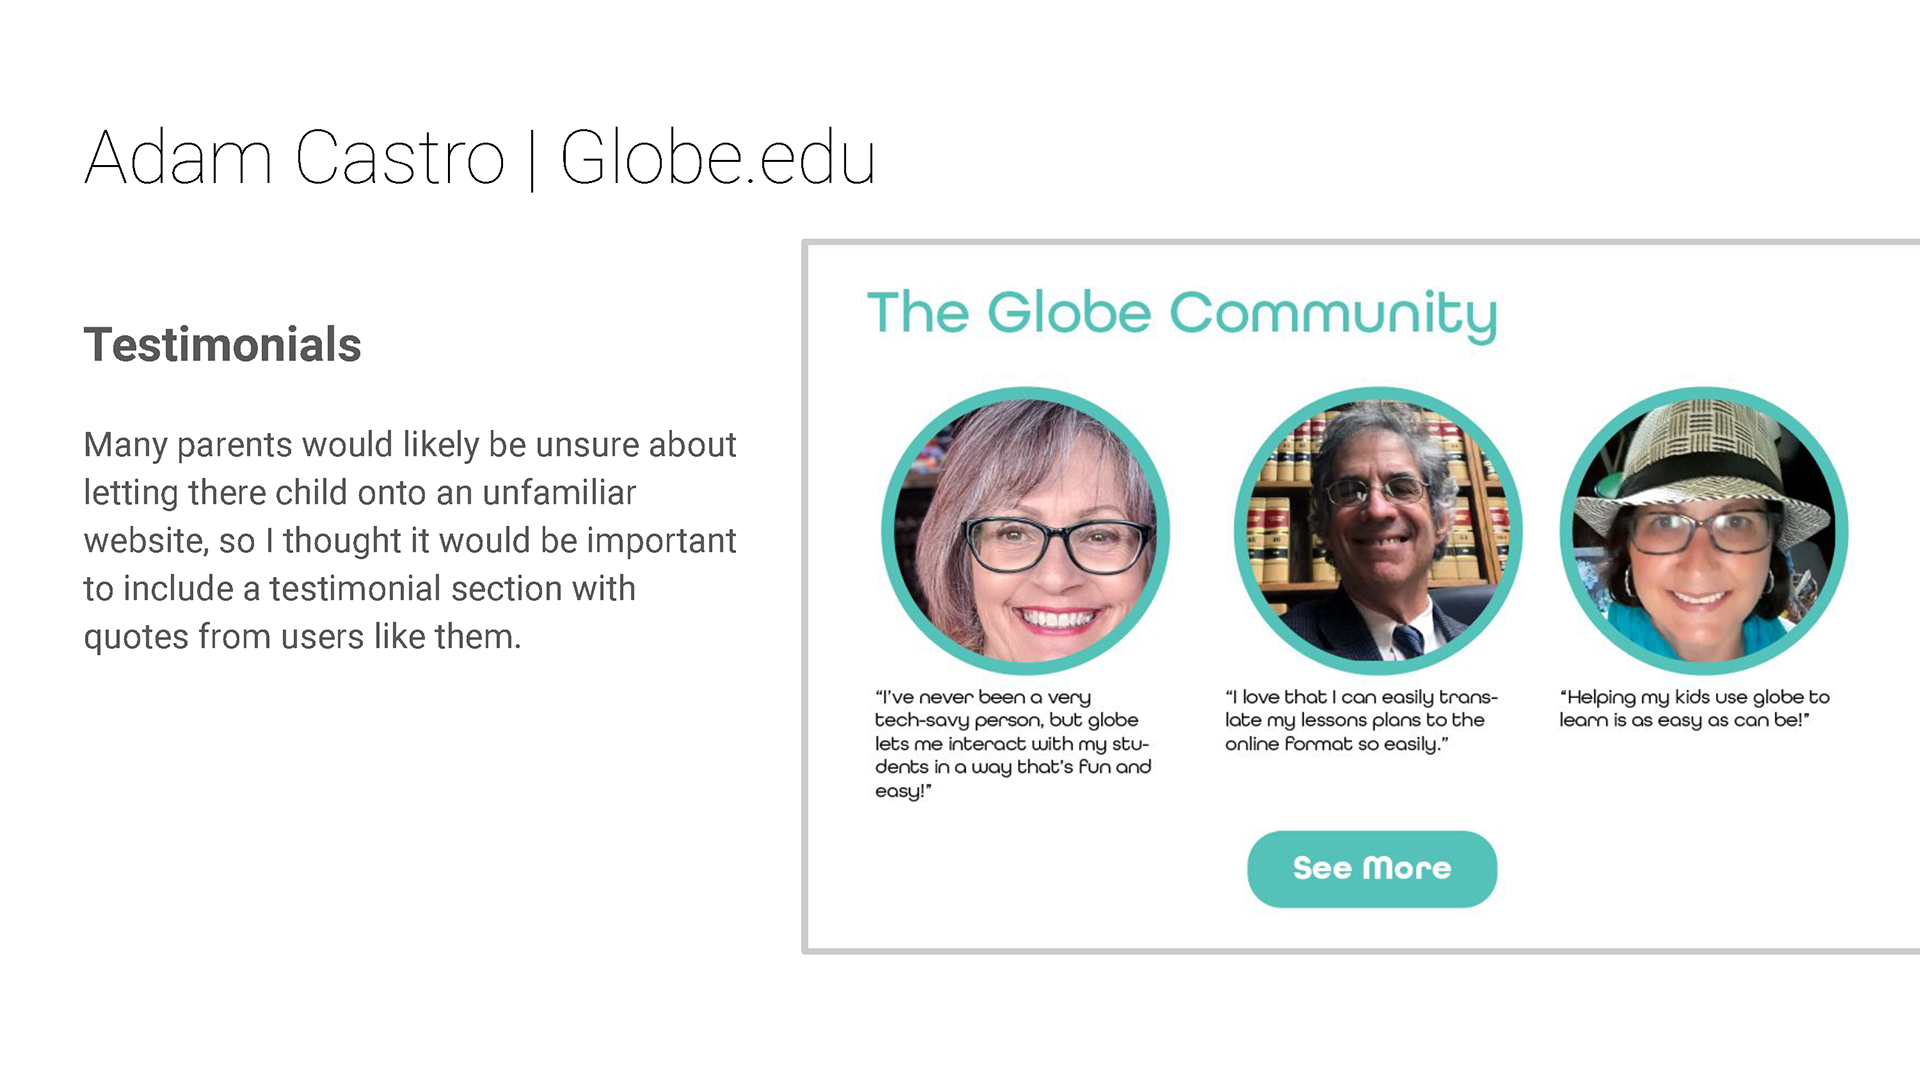Click the Adam Castro | Globe.edu title
This screenshot has width=1920, height=1080.
[x=480, y=158]
